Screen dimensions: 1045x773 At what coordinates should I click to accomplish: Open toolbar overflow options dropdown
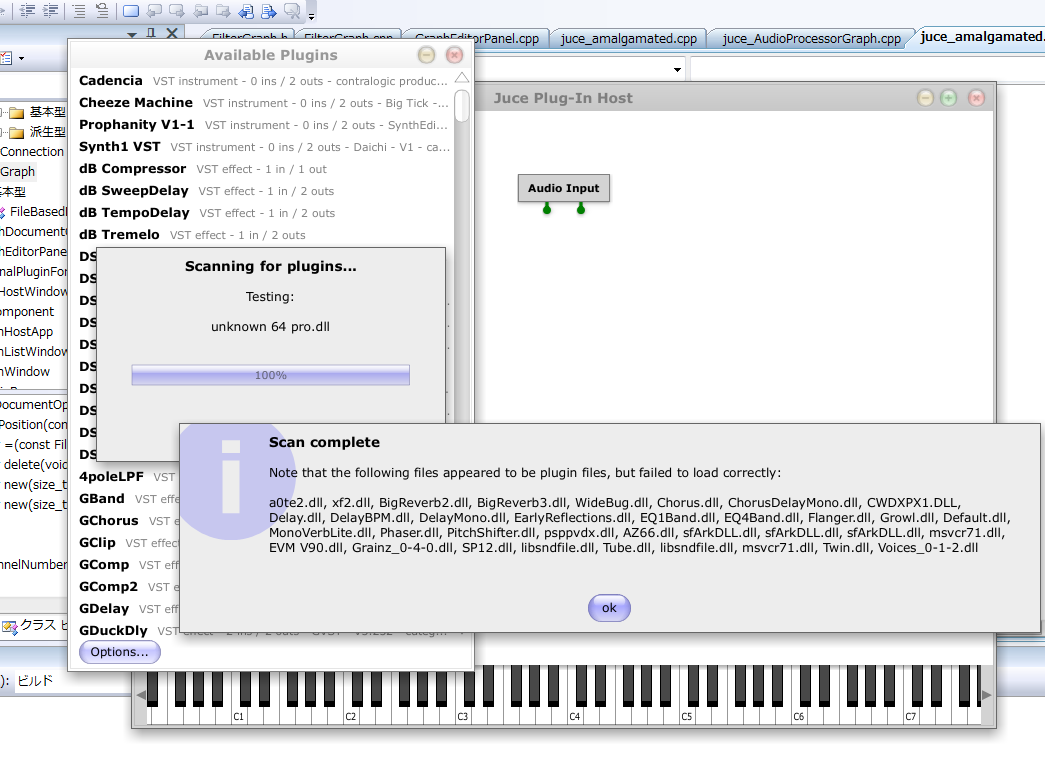point(311,17)
